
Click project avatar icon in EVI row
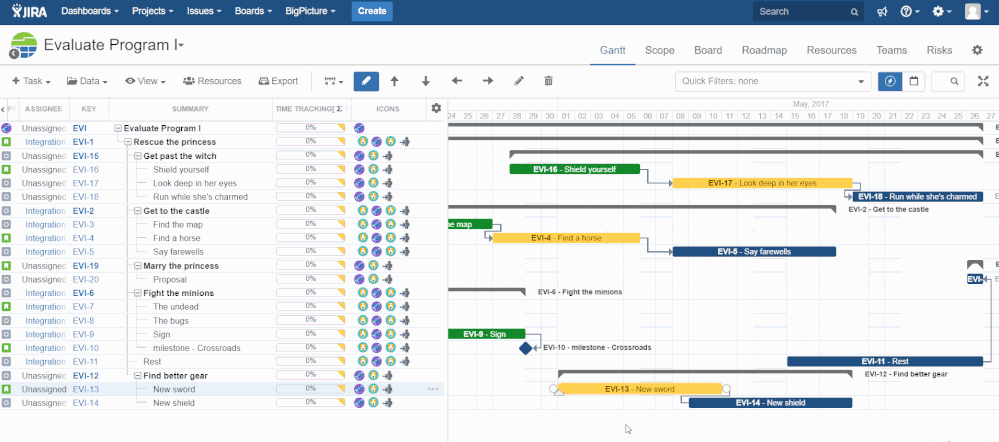359,128
